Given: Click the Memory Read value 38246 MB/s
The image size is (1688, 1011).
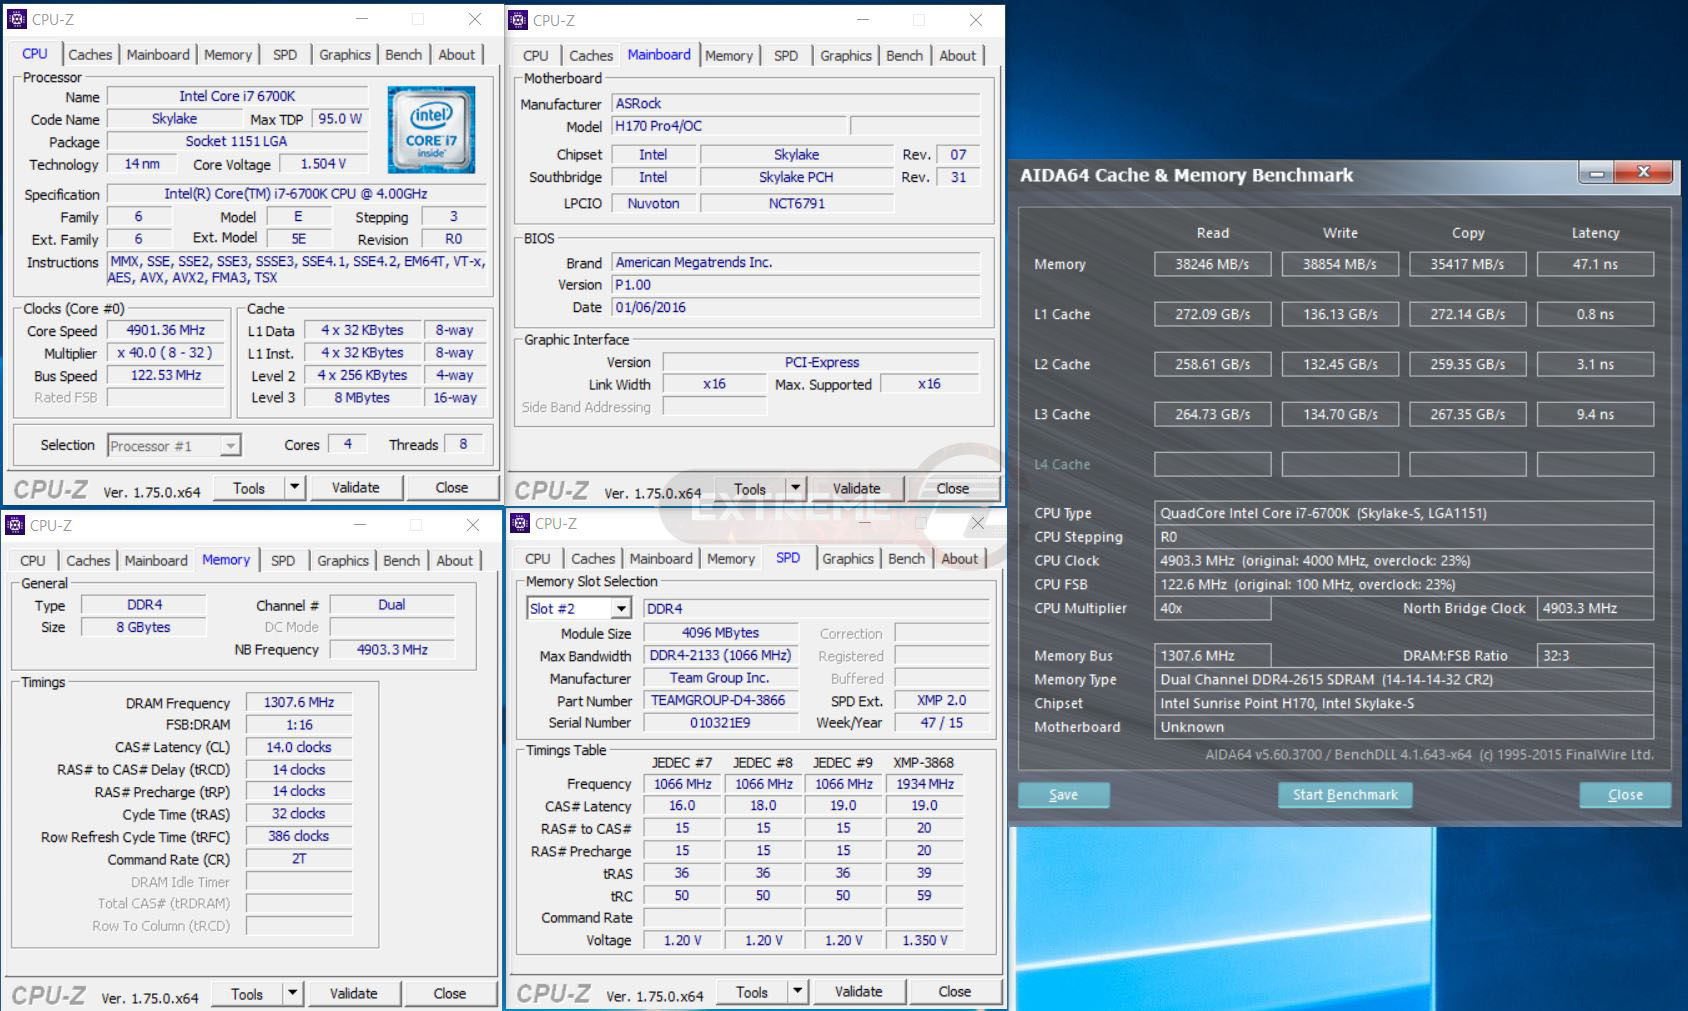Looking at the screenshot, I should [1212, 264].
